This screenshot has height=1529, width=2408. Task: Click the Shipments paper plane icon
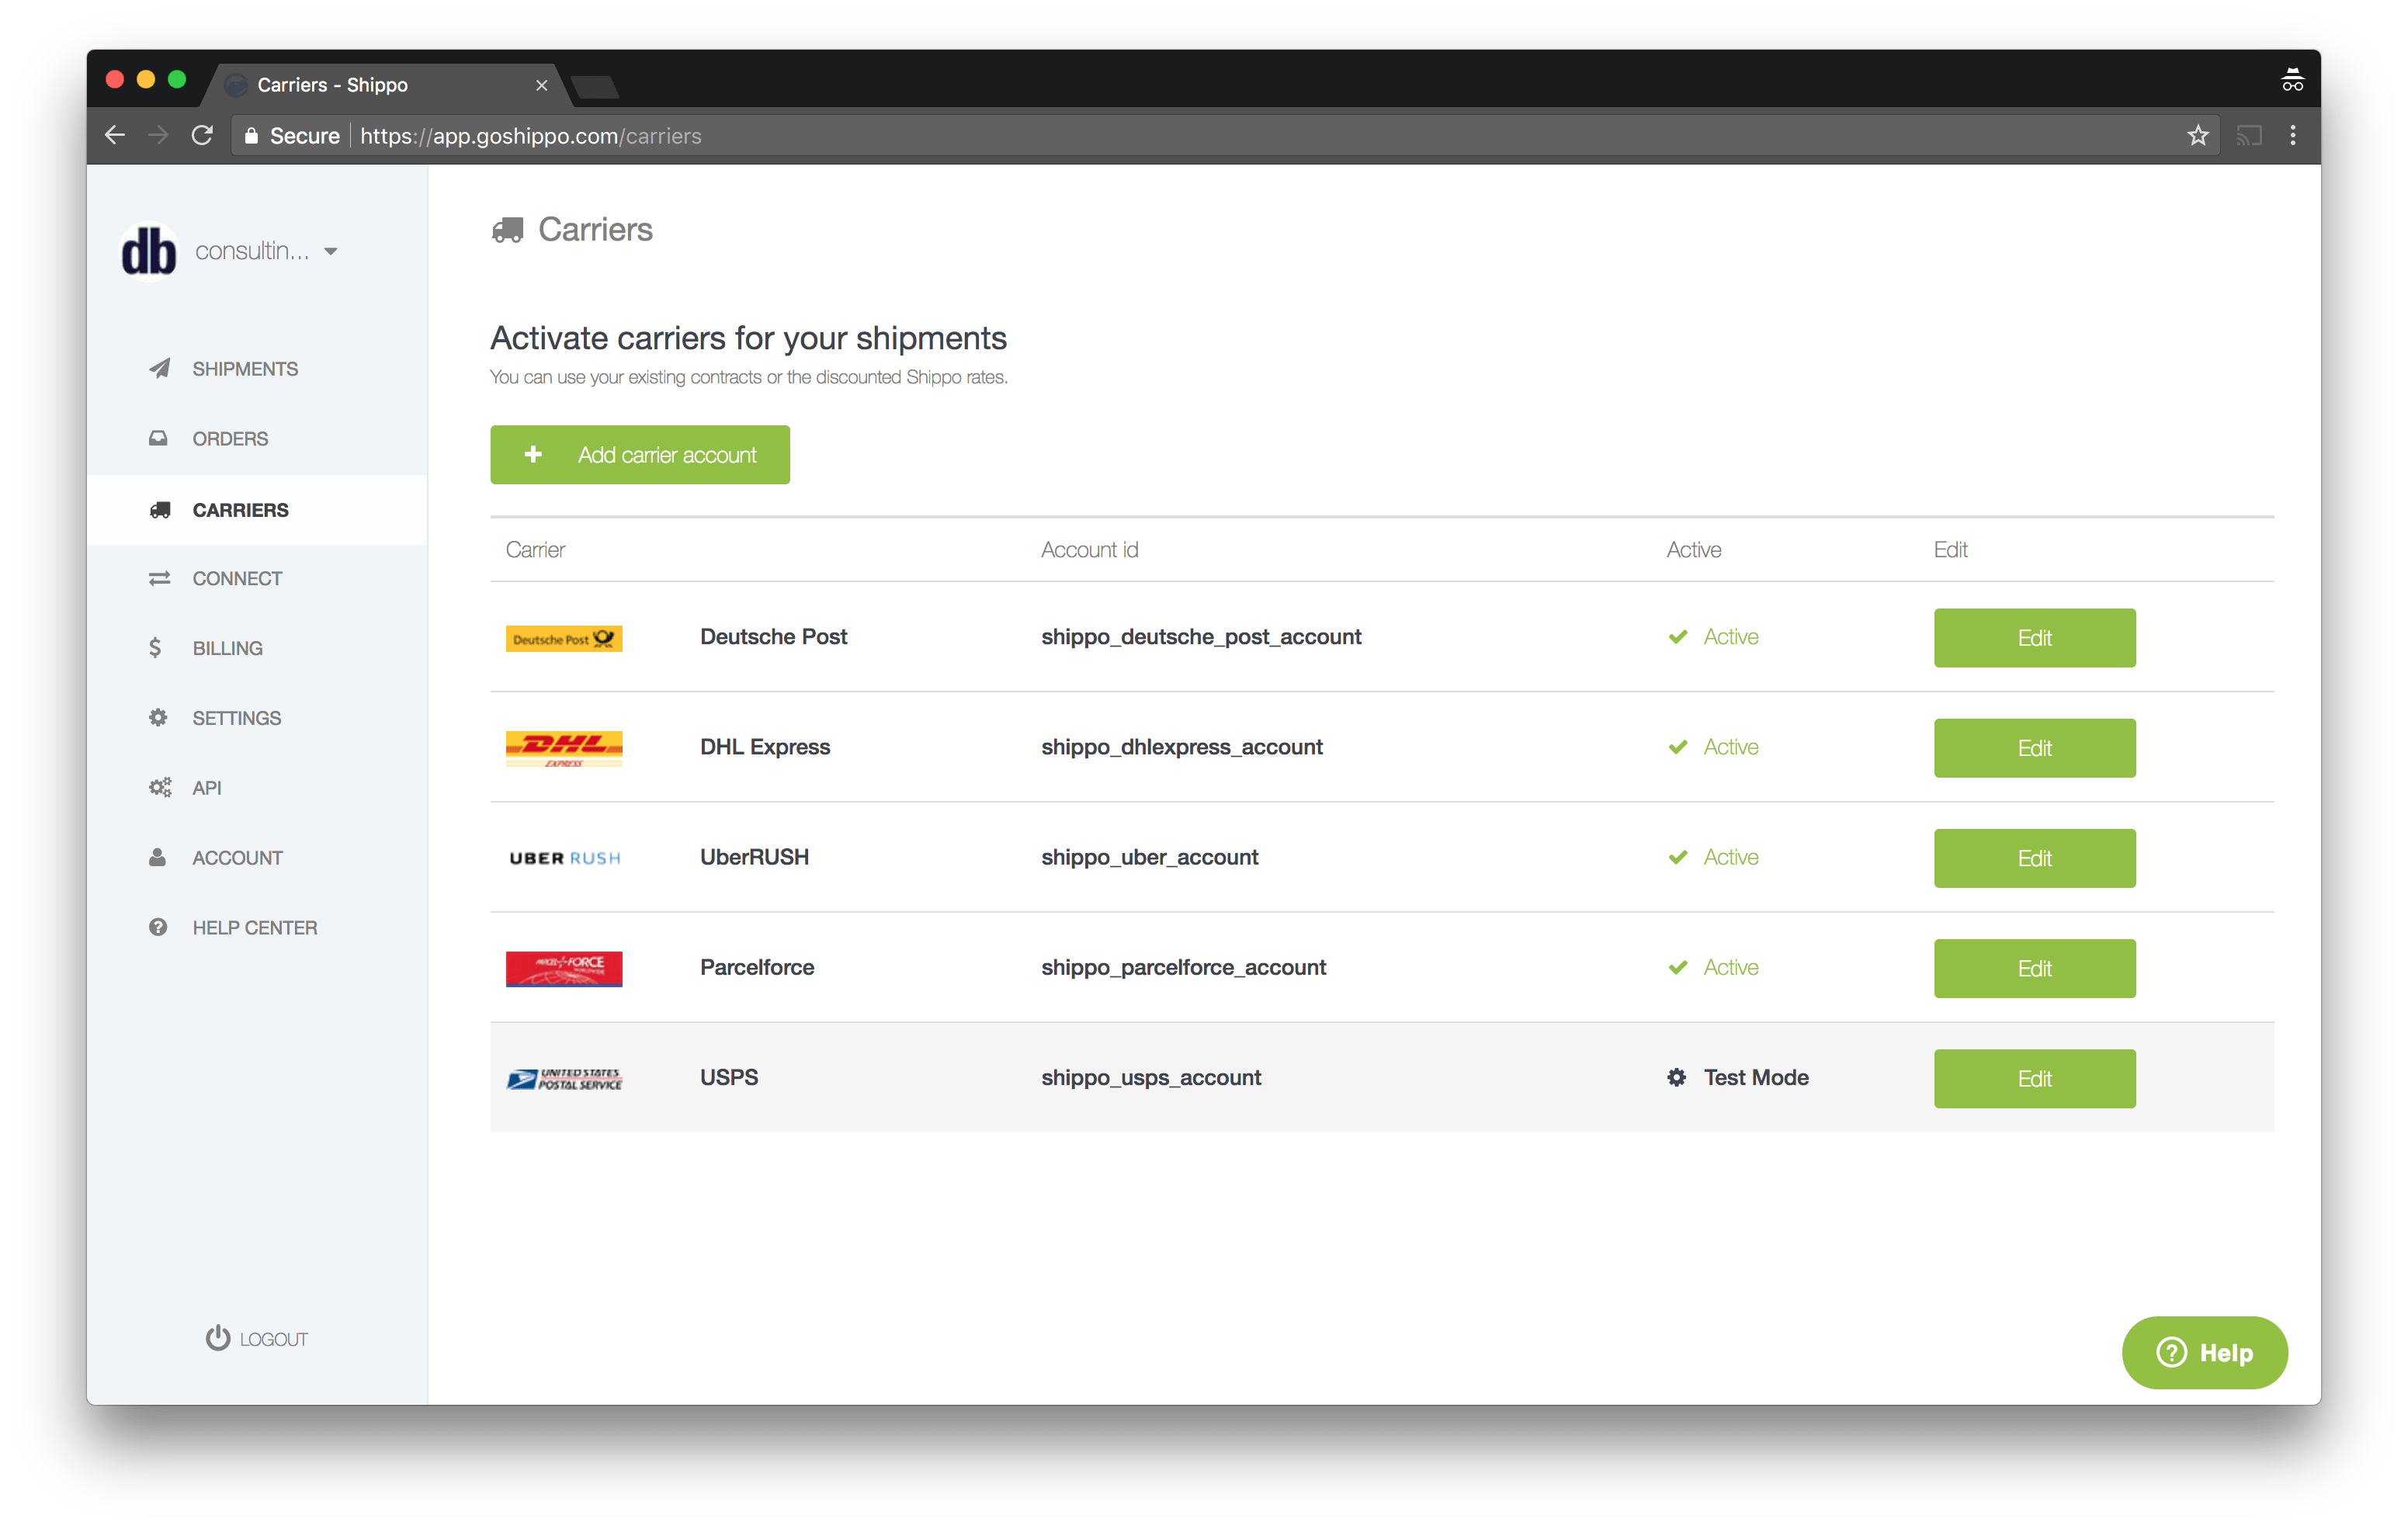tap(159, 369)
